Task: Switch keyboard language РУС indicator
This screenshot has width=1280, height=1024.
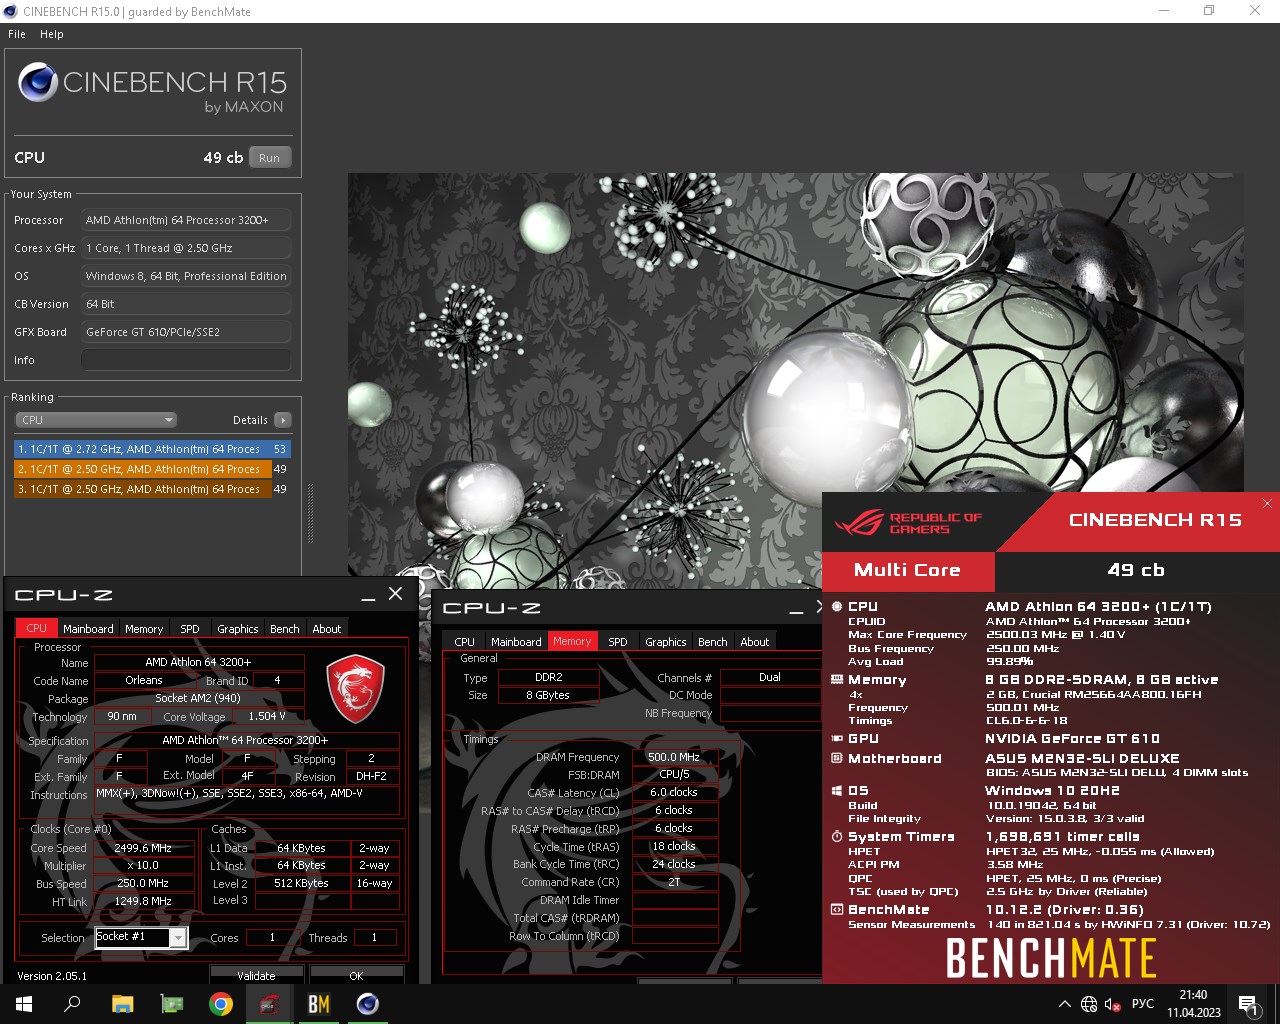Action: point(1143,1004)
